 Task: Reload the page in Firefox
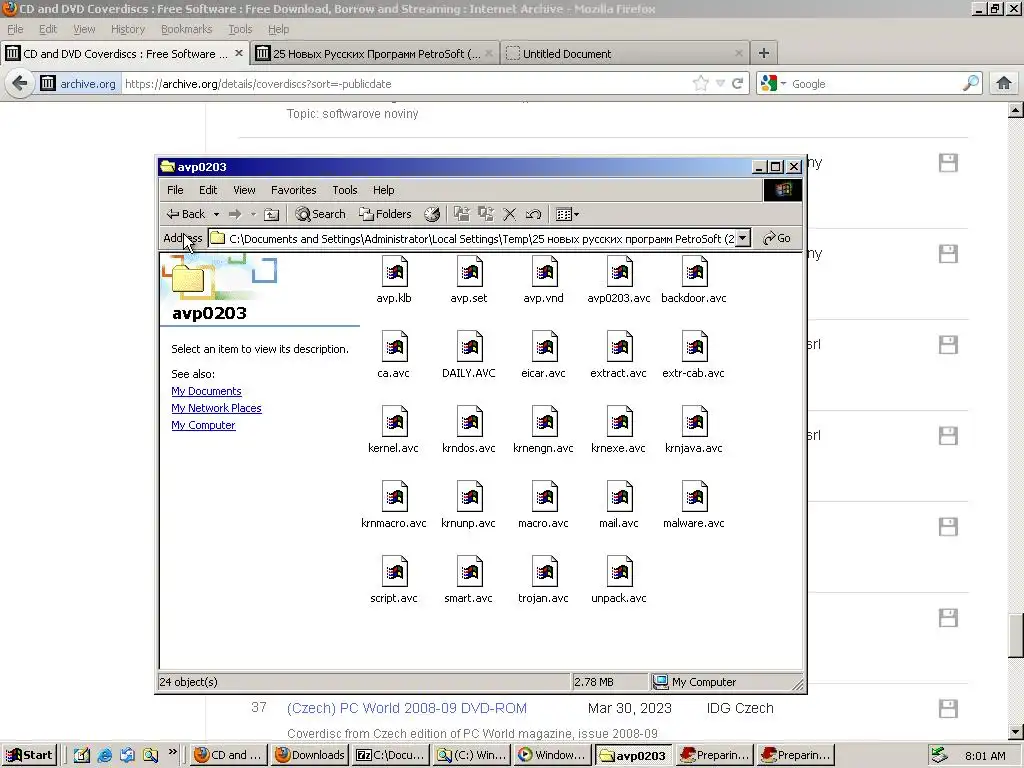(x=737, y=84)
